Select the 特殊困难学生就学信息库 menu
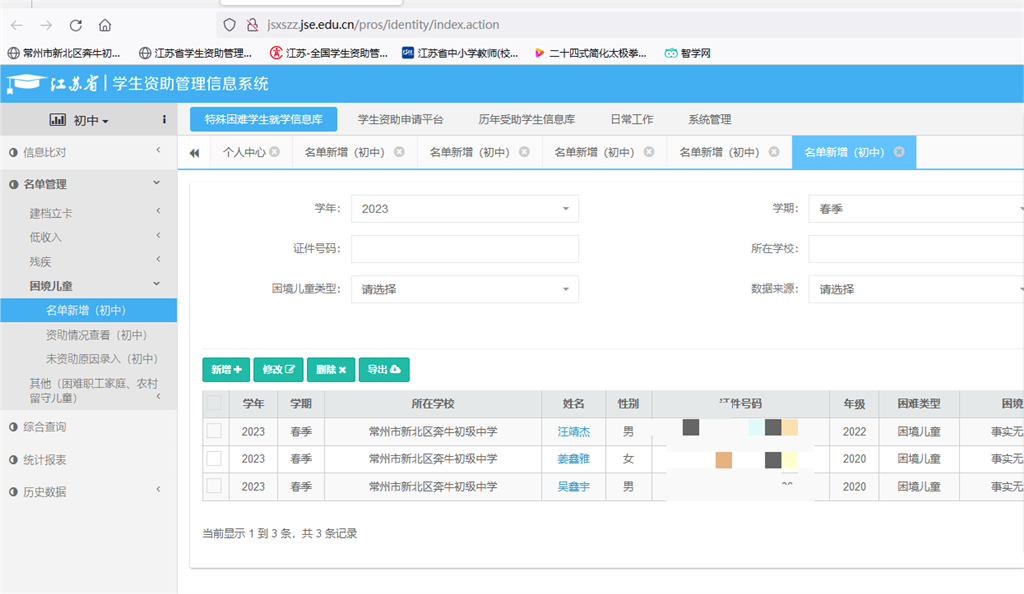The height and width of the screenshot is (594, 1024). [x=264, y=119]
